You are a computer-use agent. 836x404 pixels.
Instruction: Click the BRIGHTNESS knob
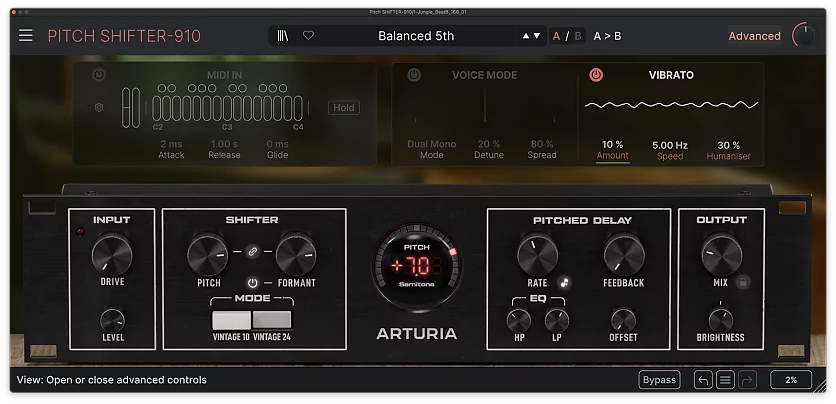tap(721, 320)
